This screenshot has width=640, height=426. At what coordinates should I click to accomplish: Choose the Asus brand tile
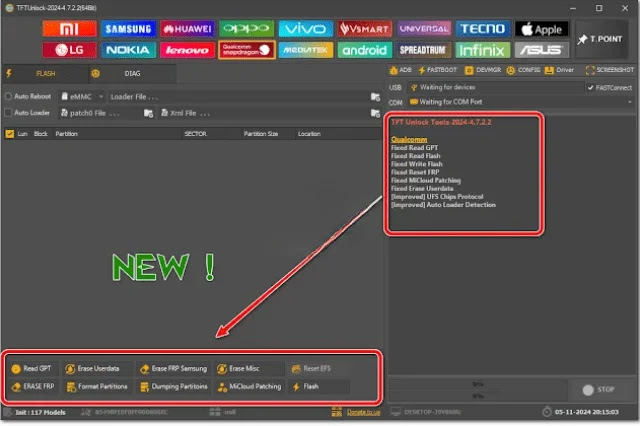(x=542, y=50)
